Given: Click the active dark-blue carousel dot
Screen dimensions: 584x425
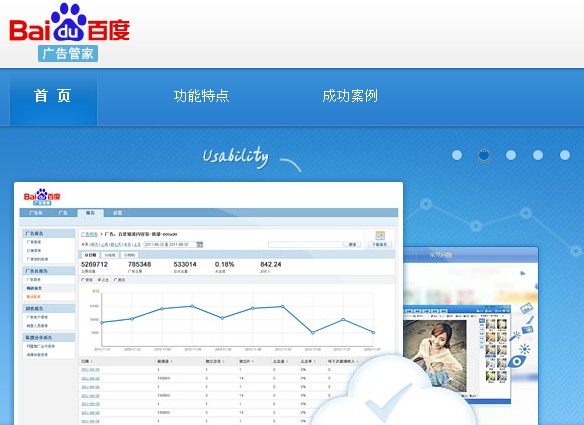Looking at the screenshot, I should coord(484,155).
